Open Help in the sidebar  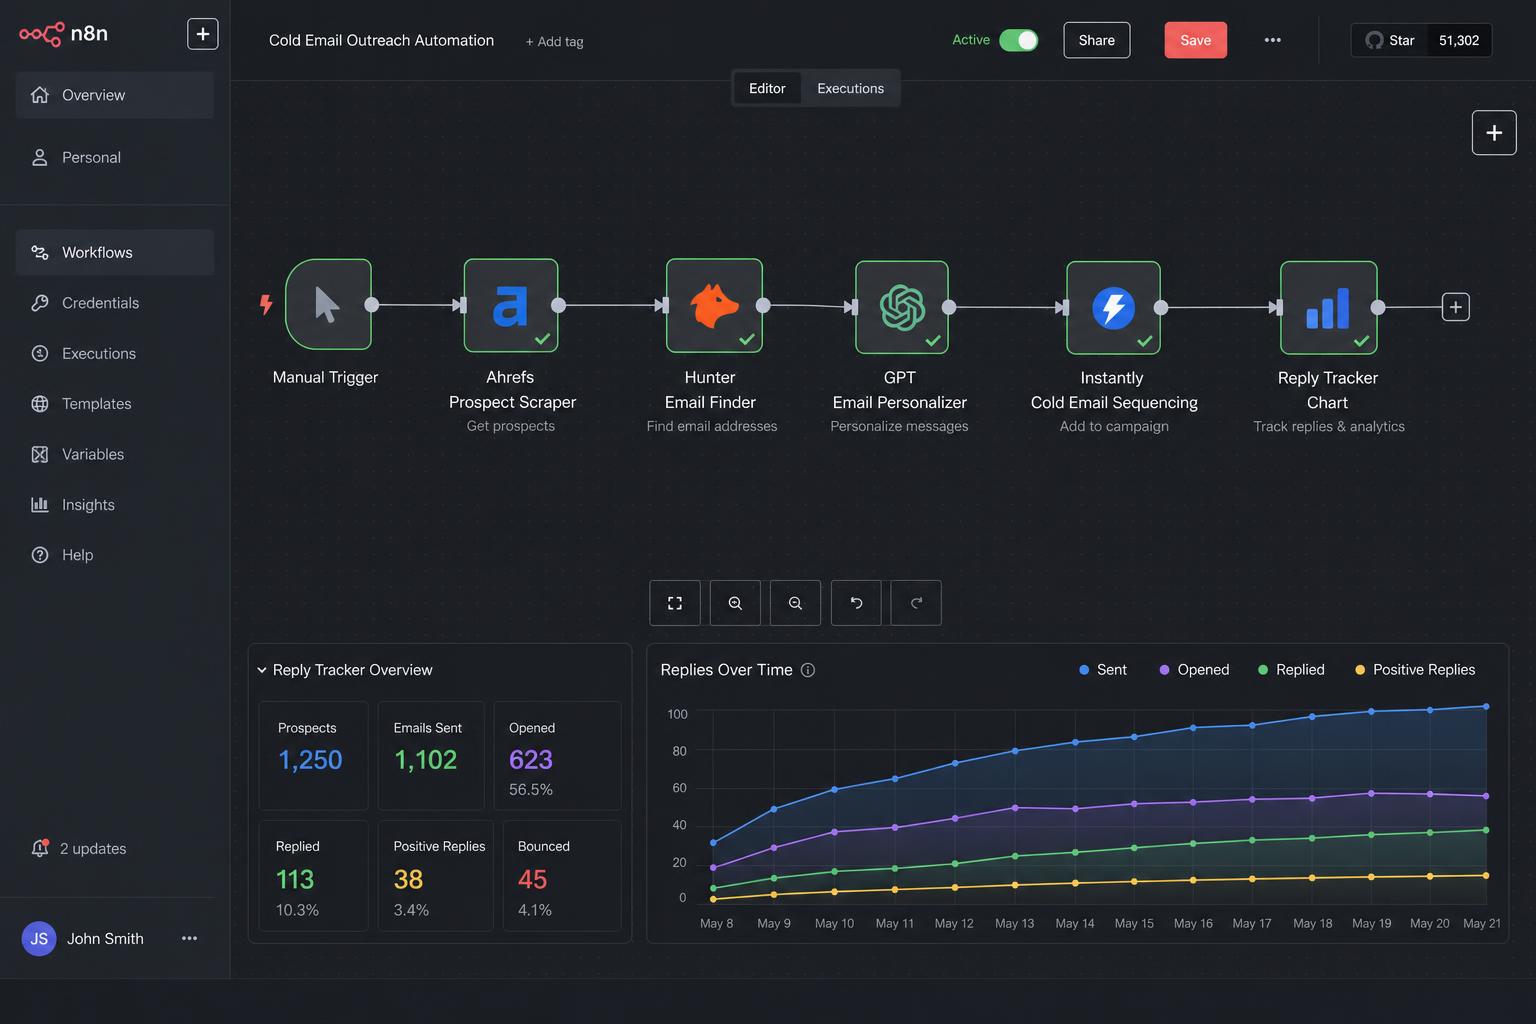pyautogui.click(x=114, y=555)
